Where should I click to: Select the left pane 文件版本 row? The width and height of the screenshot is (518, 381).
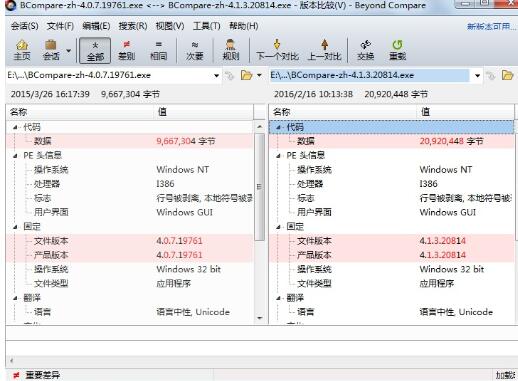pyautogui.click(x=130, y=241)
